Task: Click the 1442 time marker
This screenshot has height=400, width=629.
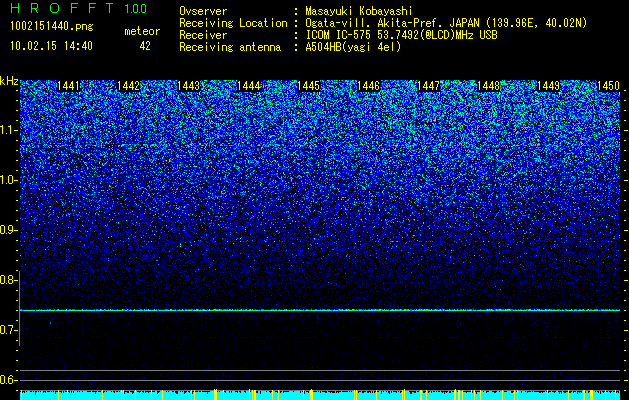Action: [x=128, y=86]
